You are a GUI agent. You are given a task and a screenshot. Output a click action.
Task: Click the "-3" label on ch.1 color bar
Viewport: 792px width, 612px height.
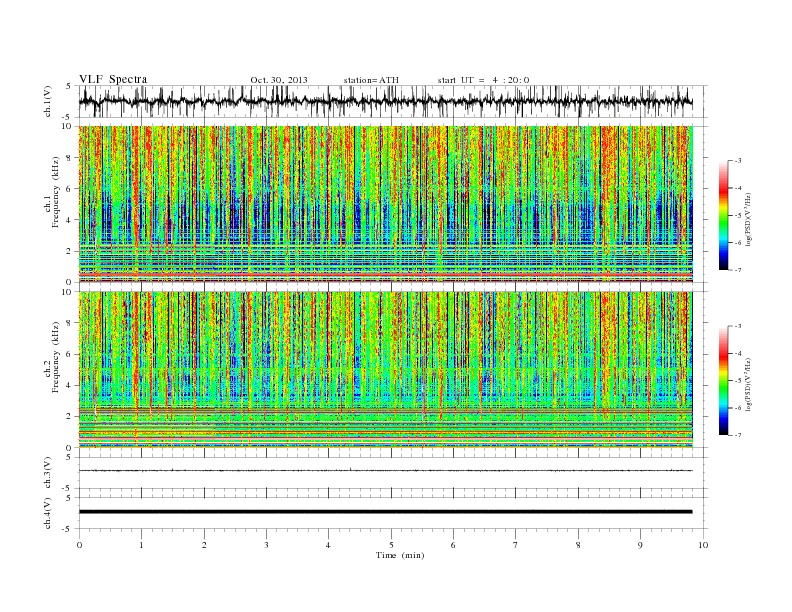[737, 161]
